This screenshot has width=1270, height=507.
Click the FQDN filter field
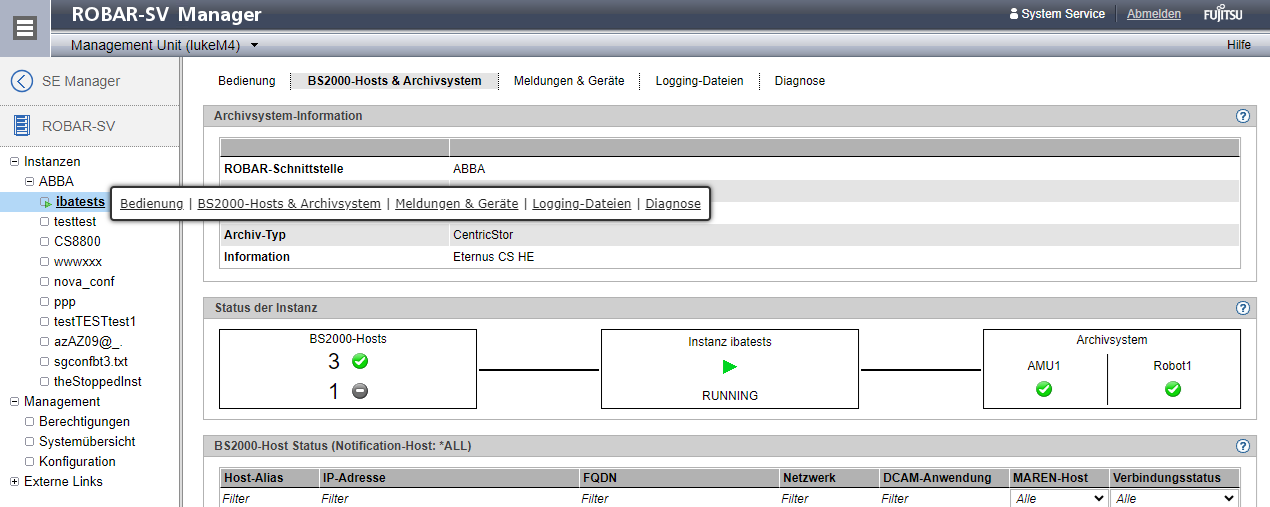[679, 498]
